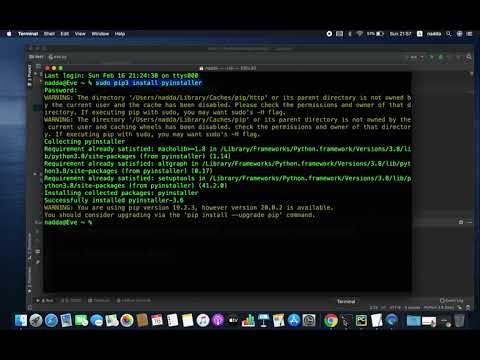Open Apple TV from the Dock

(x=233, y=321)
